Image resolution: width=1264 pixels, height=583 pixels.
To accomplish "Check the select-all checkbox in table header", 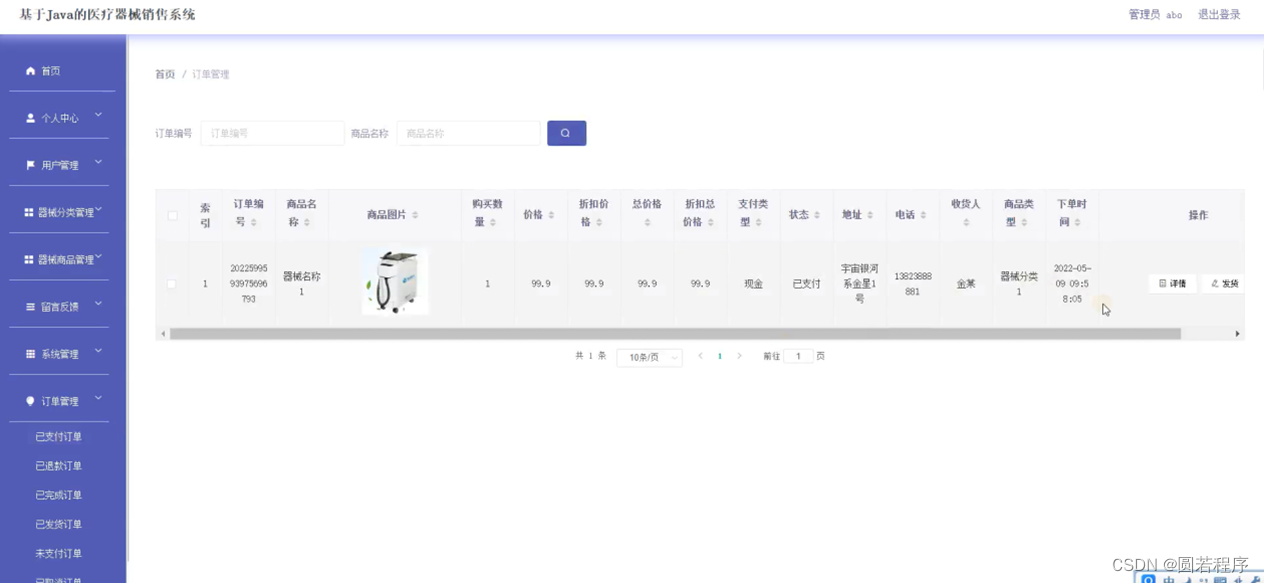I will tap(172, 213).
